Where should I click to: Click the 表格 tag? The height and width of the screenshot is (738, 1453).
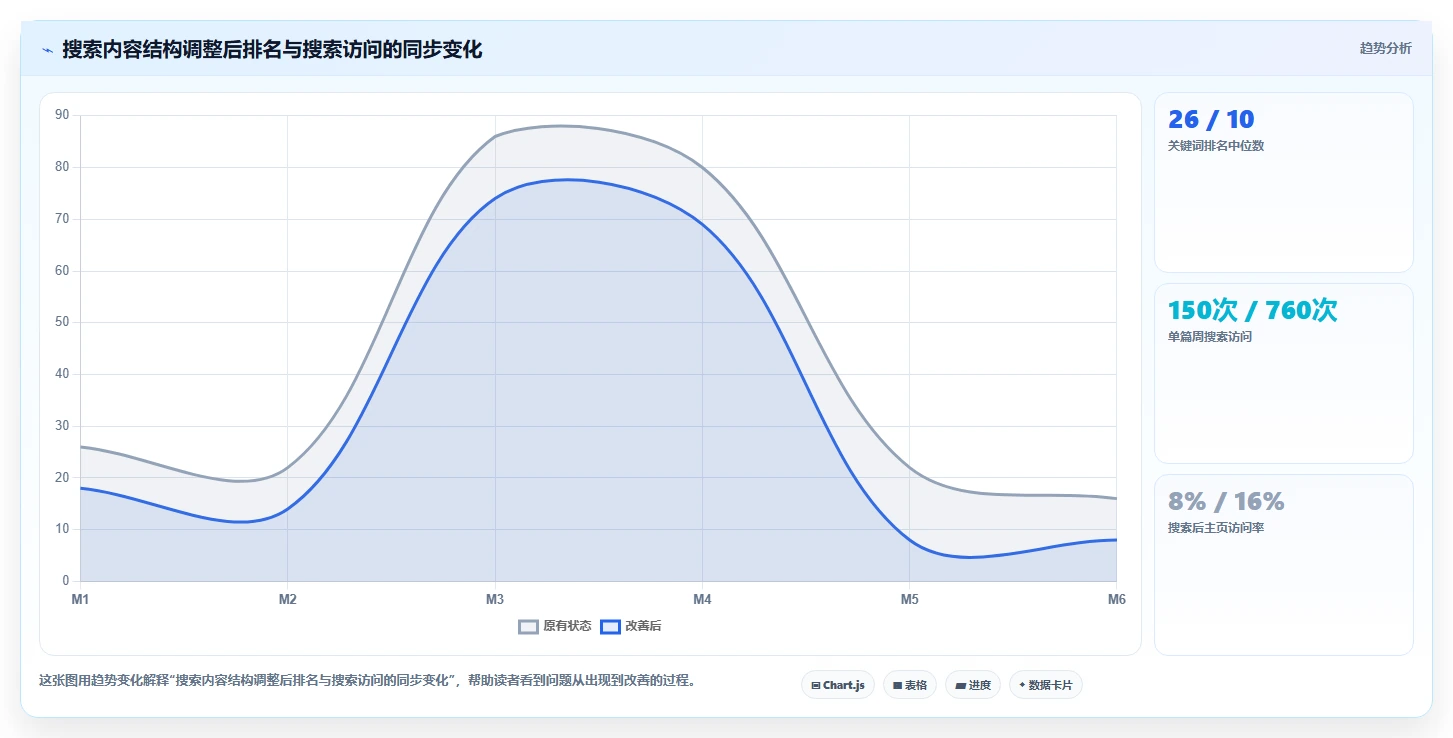pyautogui.click(x=910, y=685)
